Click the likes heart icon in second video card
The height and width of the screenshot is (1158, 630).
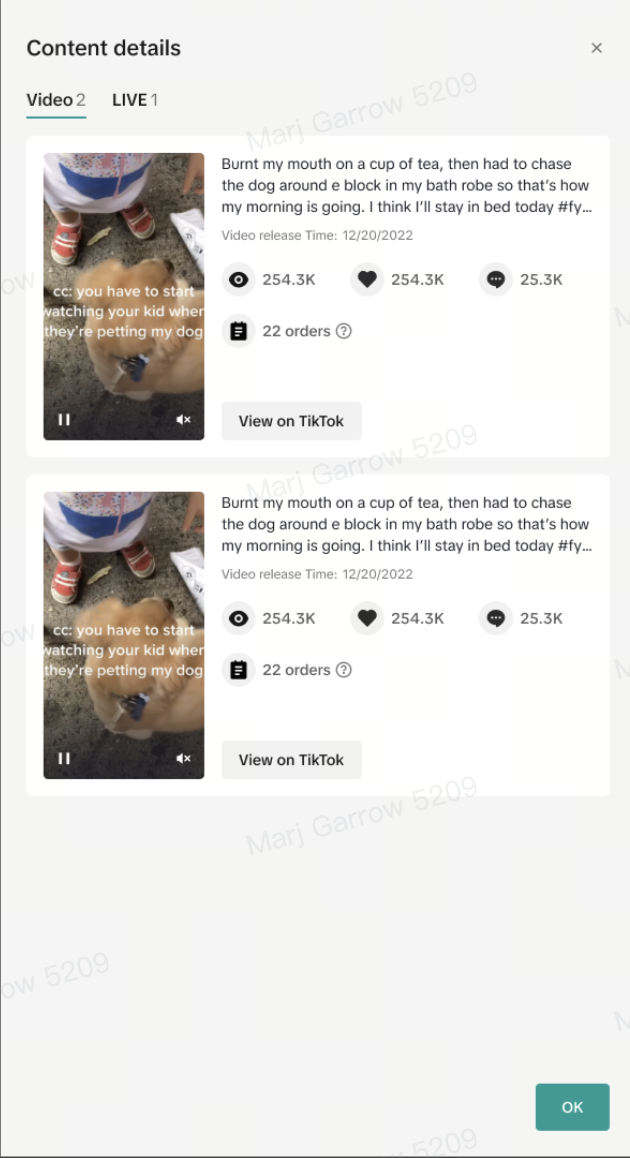point(367,618)
